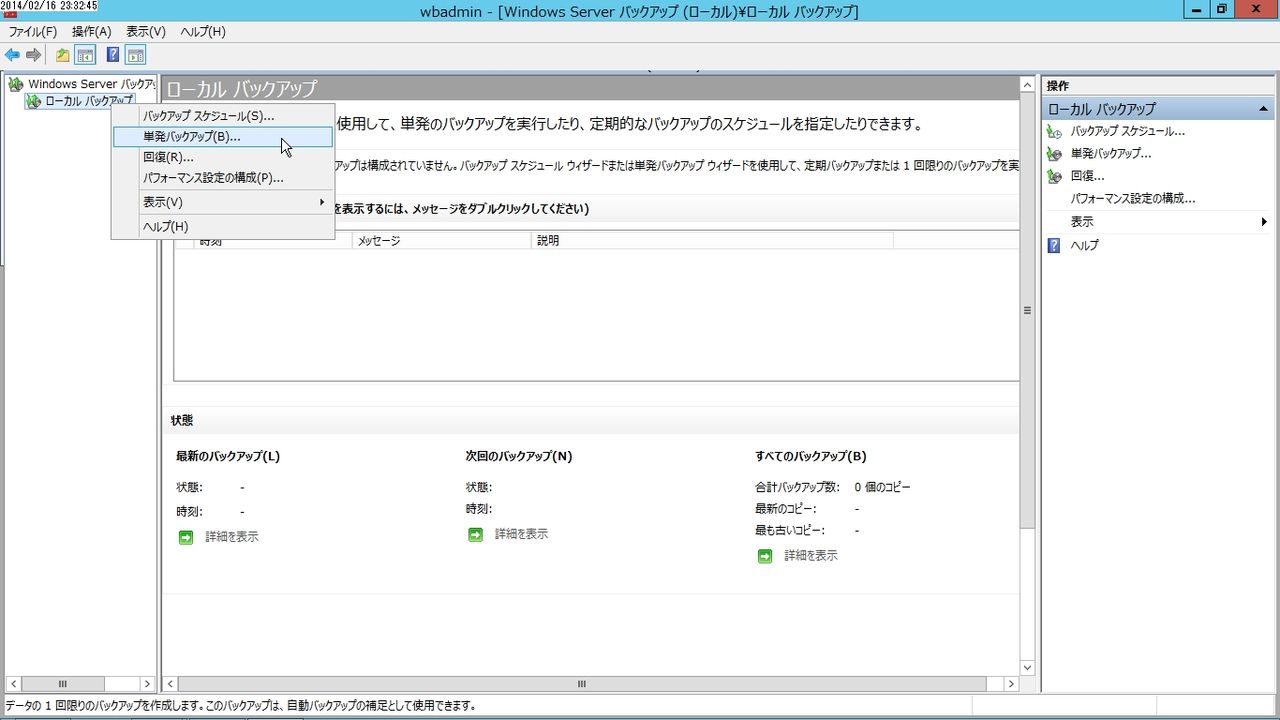Click the 回復... icon in the 操作 pane
This screenshot has height=720, width=1280.
[x=1054, y=176]
